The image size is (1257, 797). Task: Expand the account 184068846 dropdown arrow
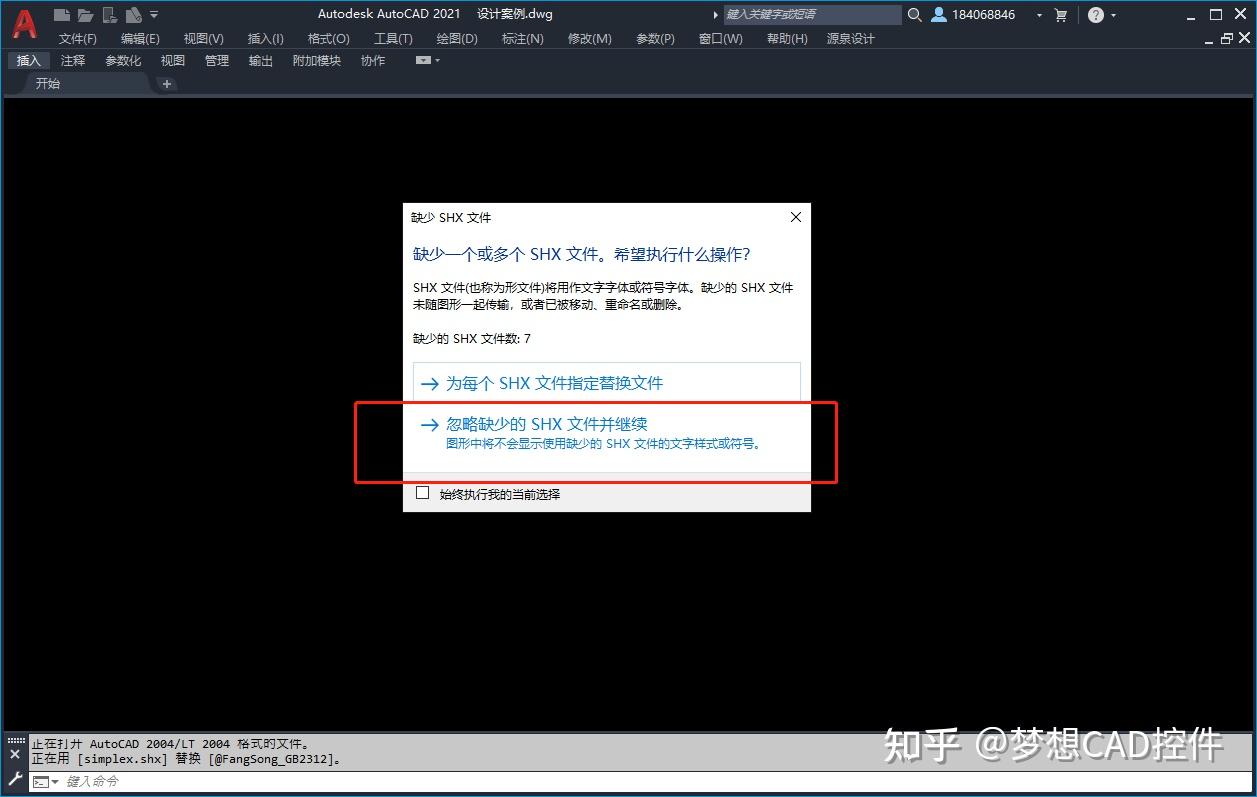click(x=1039, y=15)
